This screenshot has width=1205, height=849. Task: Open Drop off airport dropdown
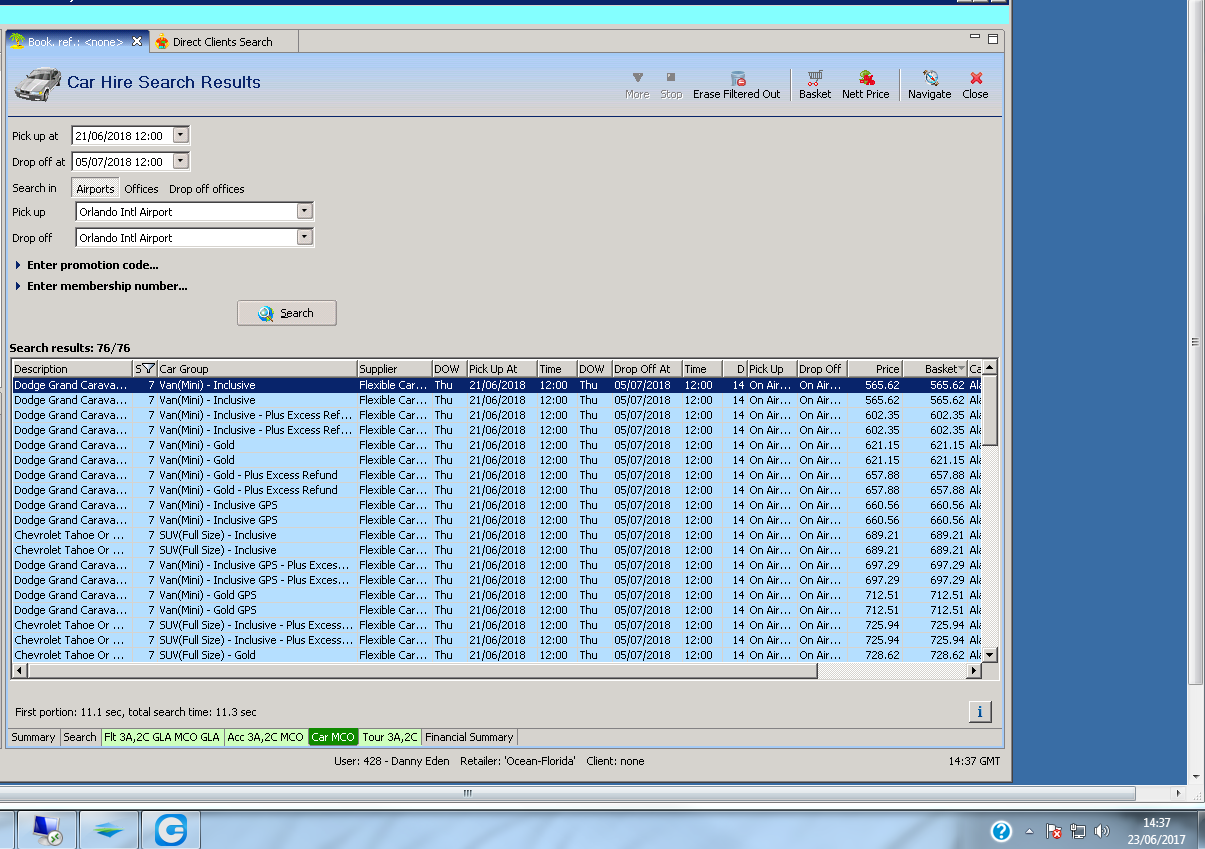point(305,237)
